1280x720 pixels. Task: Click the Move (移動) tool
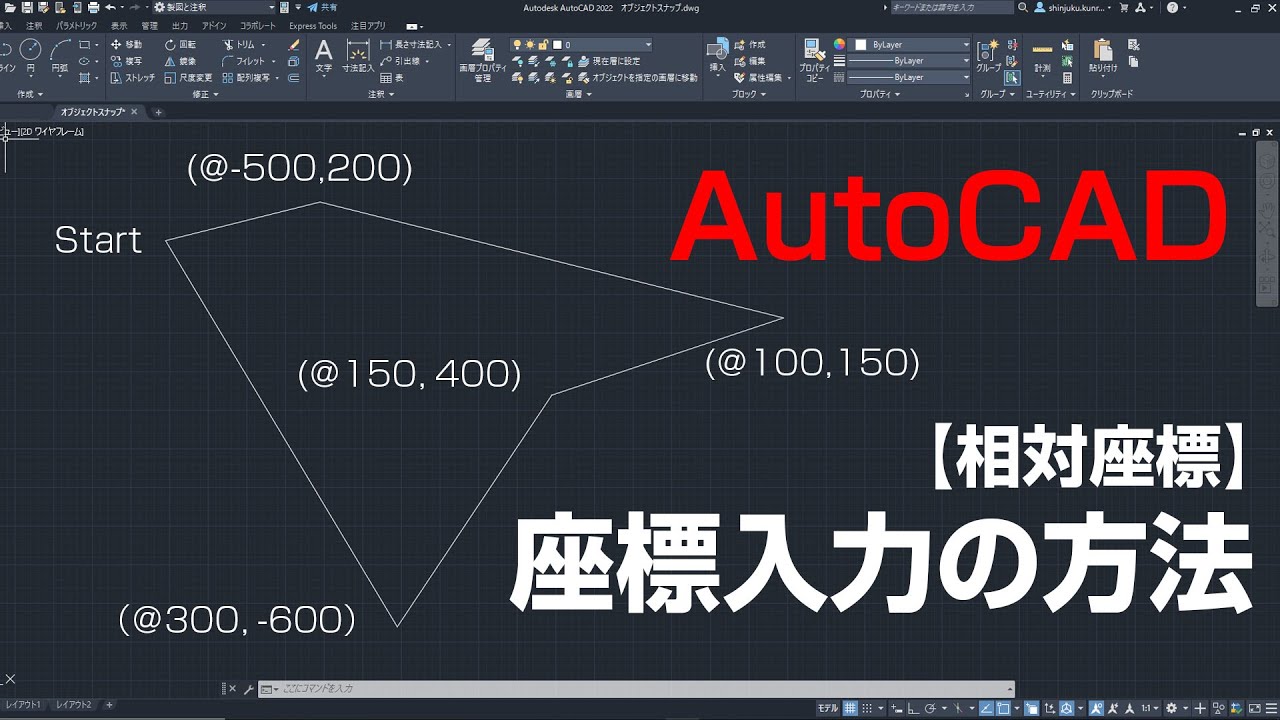point(126,45)
